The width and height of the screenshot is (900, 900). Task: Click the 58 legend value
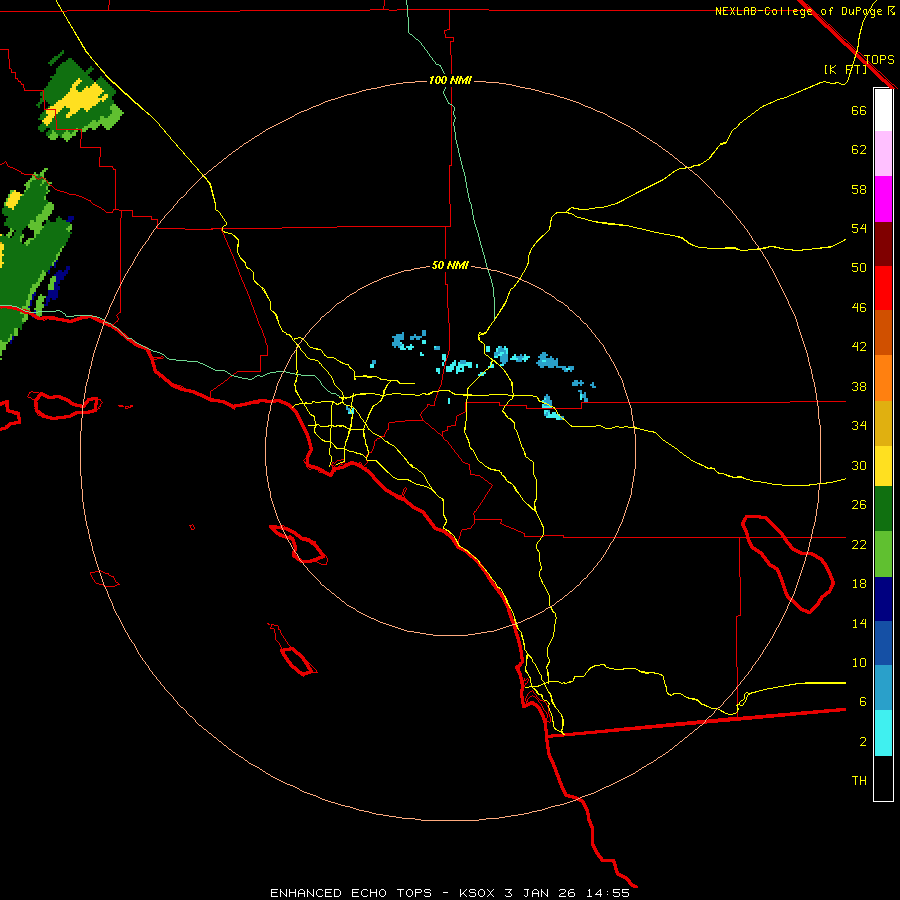tap(859, 189)
